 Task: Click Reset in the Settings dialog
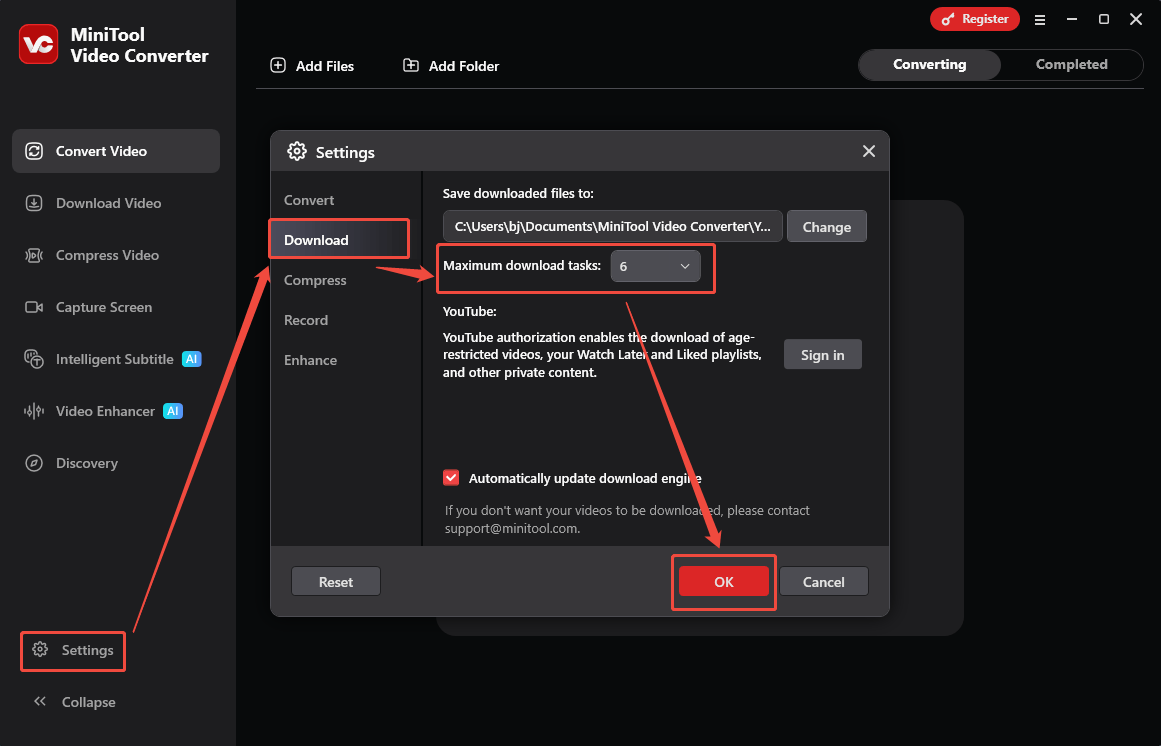335,582
